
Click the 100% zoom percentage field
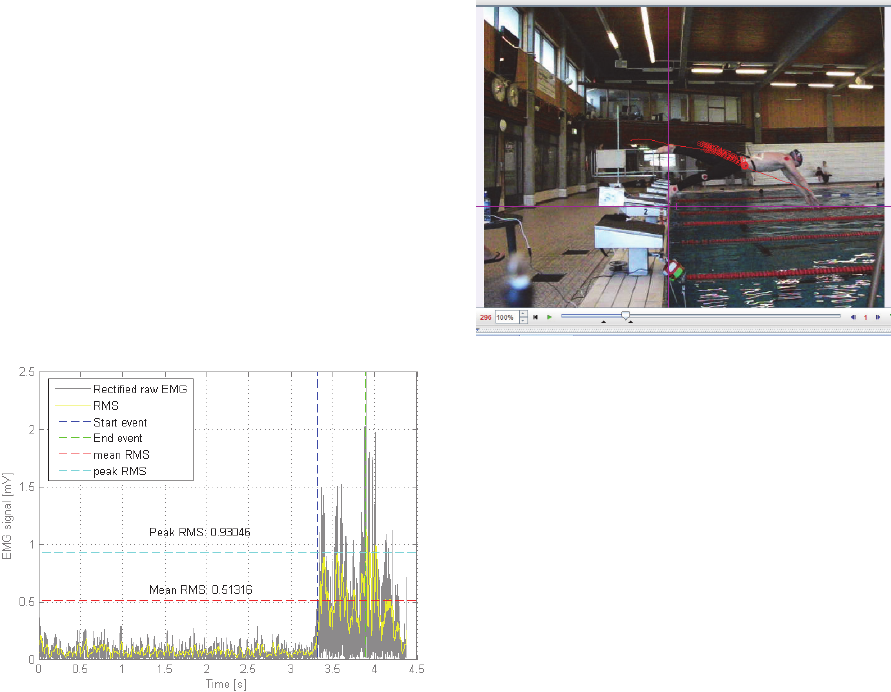pyautogui.click(x=506, y=317)
